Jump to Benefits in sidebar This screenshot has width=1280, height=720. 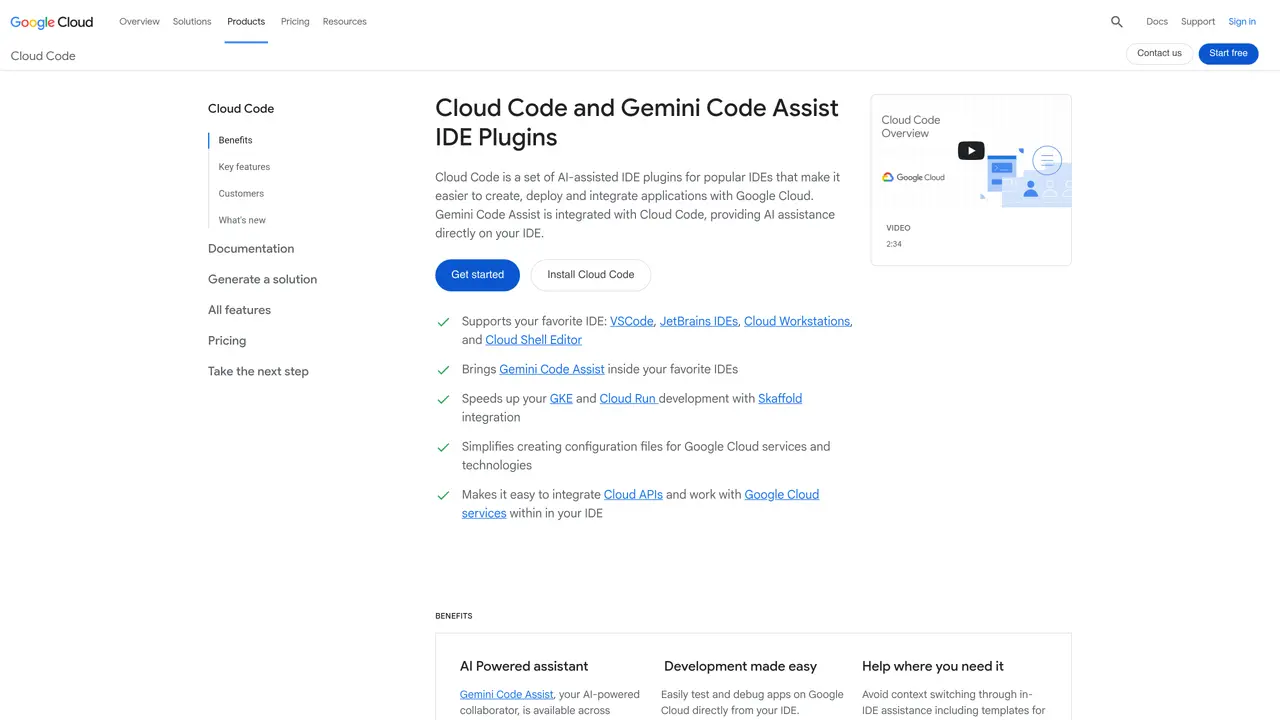tap(236, 140)
